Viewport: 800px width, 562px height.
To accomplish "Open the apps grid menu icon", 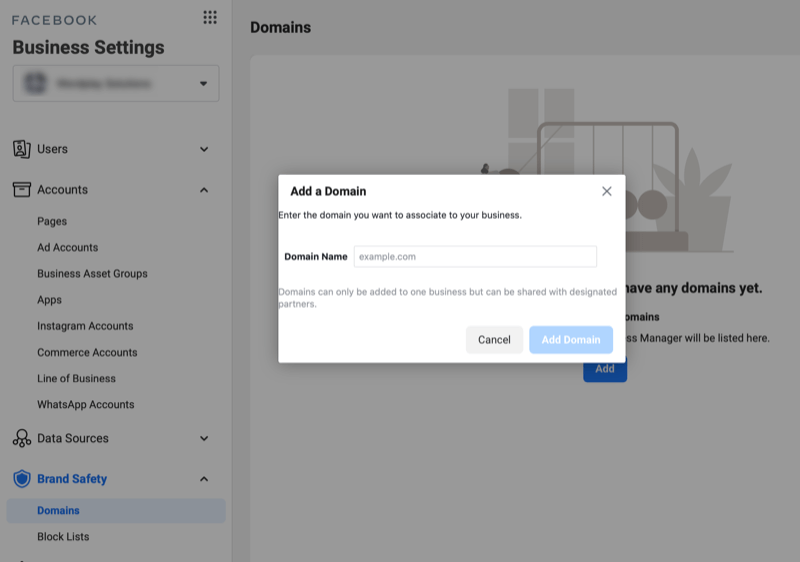I will [210, 17].
